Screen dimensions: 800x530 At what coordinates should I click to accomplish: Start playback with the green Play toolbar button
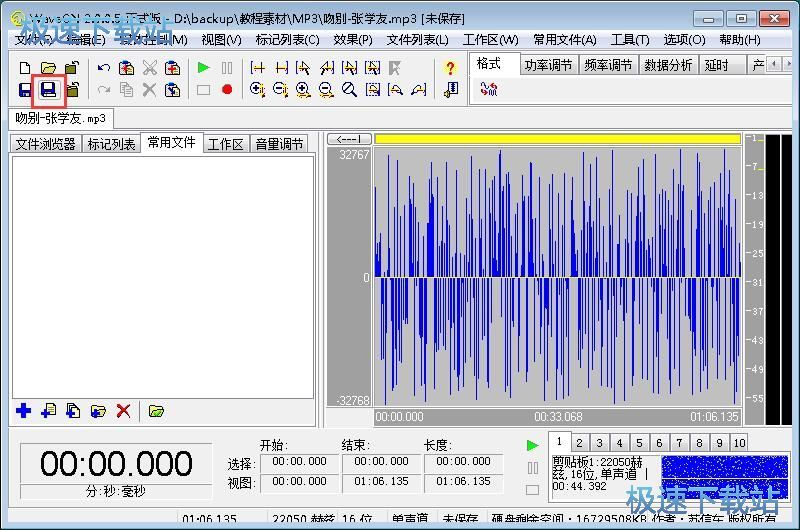(x=204, y=67)
